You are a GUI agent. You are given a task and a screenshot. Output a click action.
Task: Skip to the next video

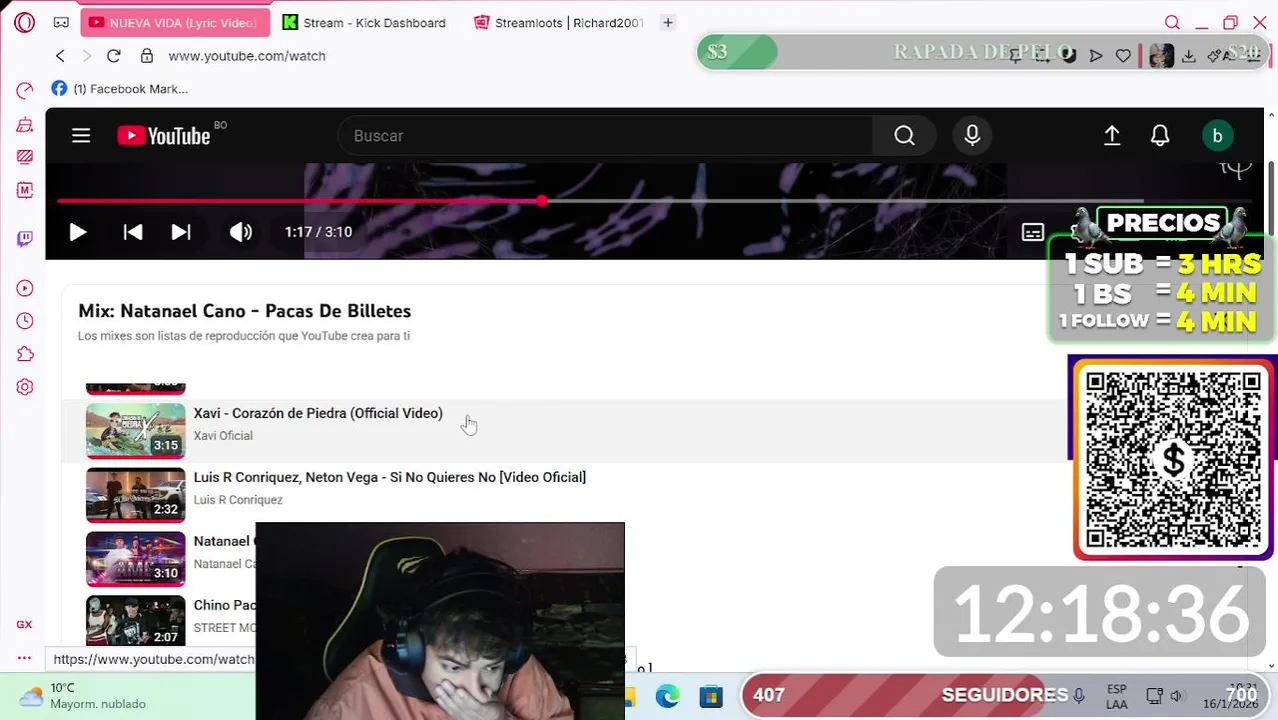[181, 232]
